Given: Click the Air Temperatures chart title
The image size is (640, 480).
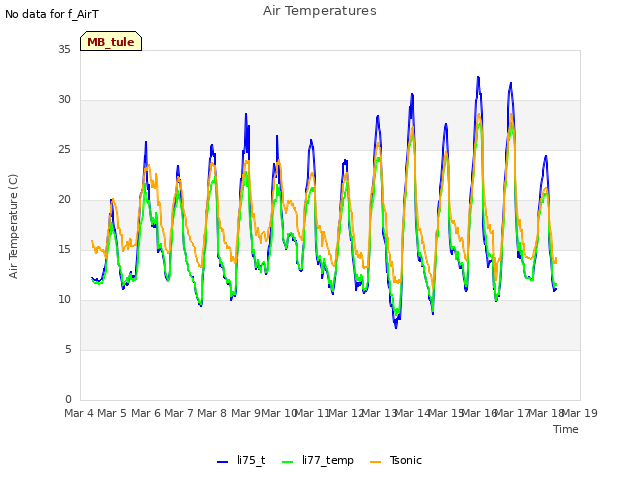Looking at the screenshot, I should pyautogui.click(x=320, y=11).
